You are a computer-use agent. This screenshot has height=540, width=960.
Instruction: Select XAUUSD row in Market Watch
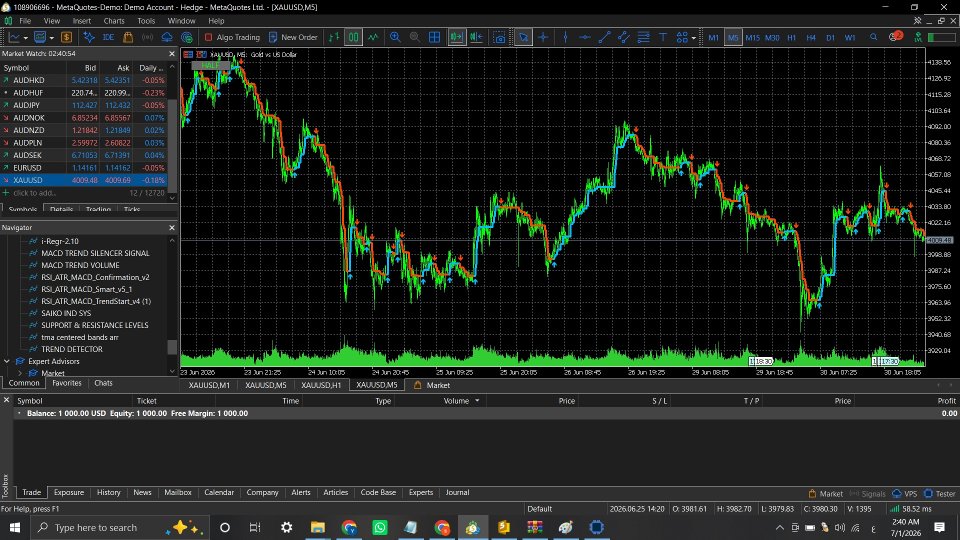pyautogui.click(x=83, y=180)
